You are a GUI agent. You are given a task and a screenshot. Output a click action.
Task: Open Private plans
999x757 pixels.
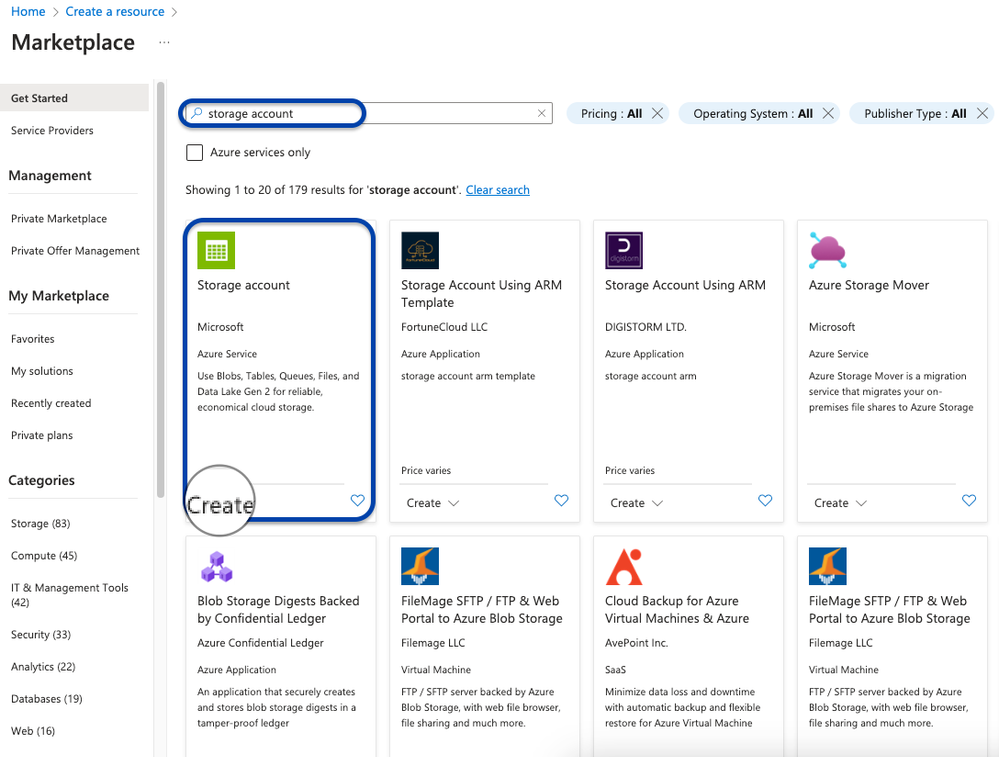point(42,435)
